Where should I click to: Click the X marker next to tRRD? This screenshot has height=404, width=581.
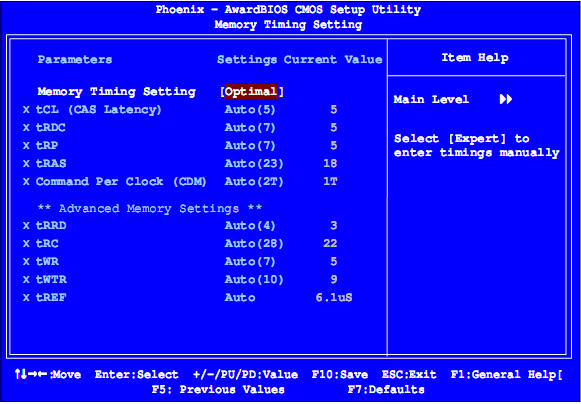click(x=26, y=226)
